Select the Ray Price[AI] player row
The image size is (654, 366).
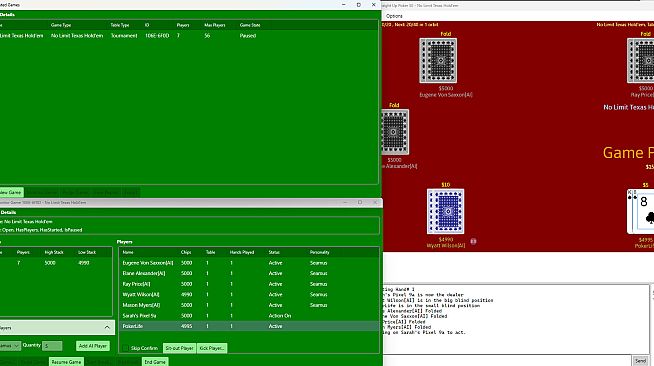(x=249, y=284)
